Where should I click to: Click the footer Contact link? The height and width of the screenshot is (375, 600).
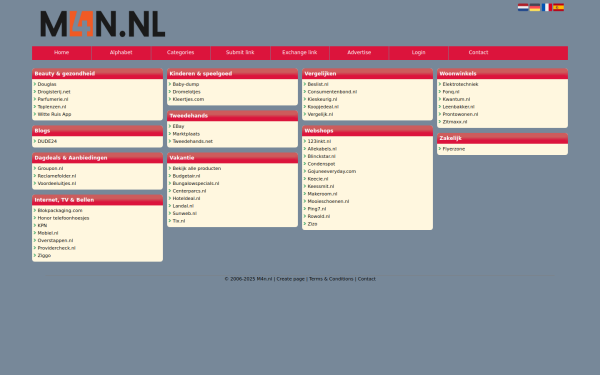tap(367, 279)
